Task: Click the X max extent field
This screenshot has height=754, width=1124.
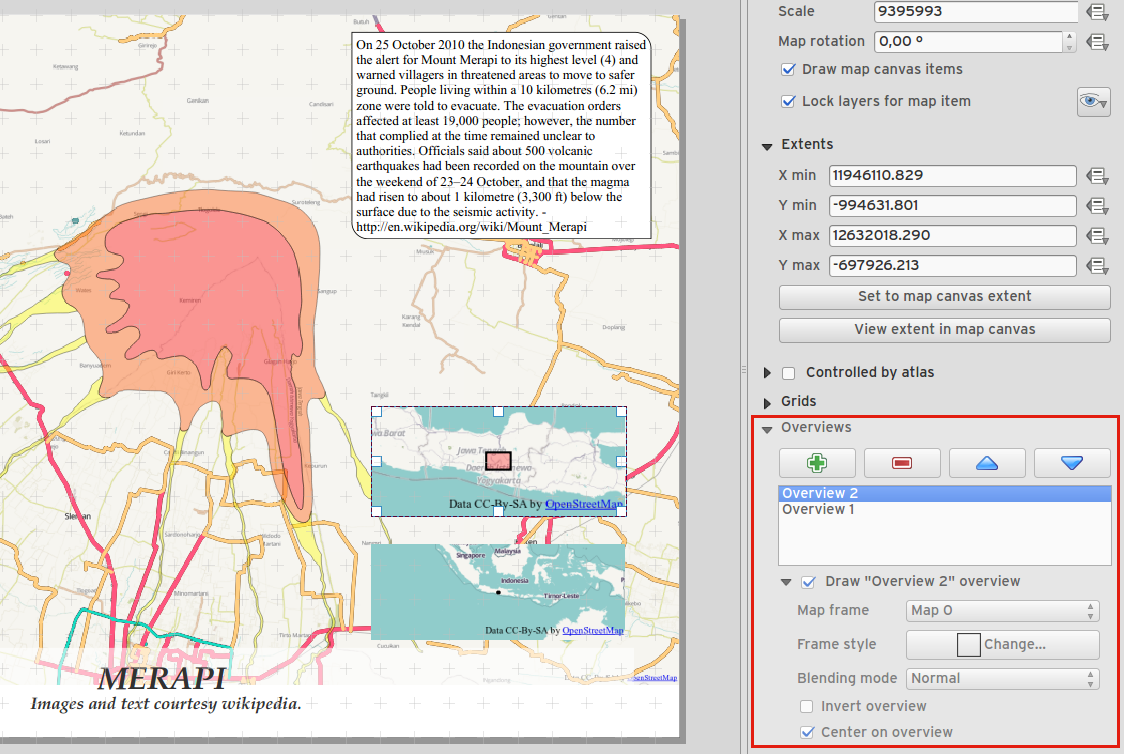Action: click(952, 236)
